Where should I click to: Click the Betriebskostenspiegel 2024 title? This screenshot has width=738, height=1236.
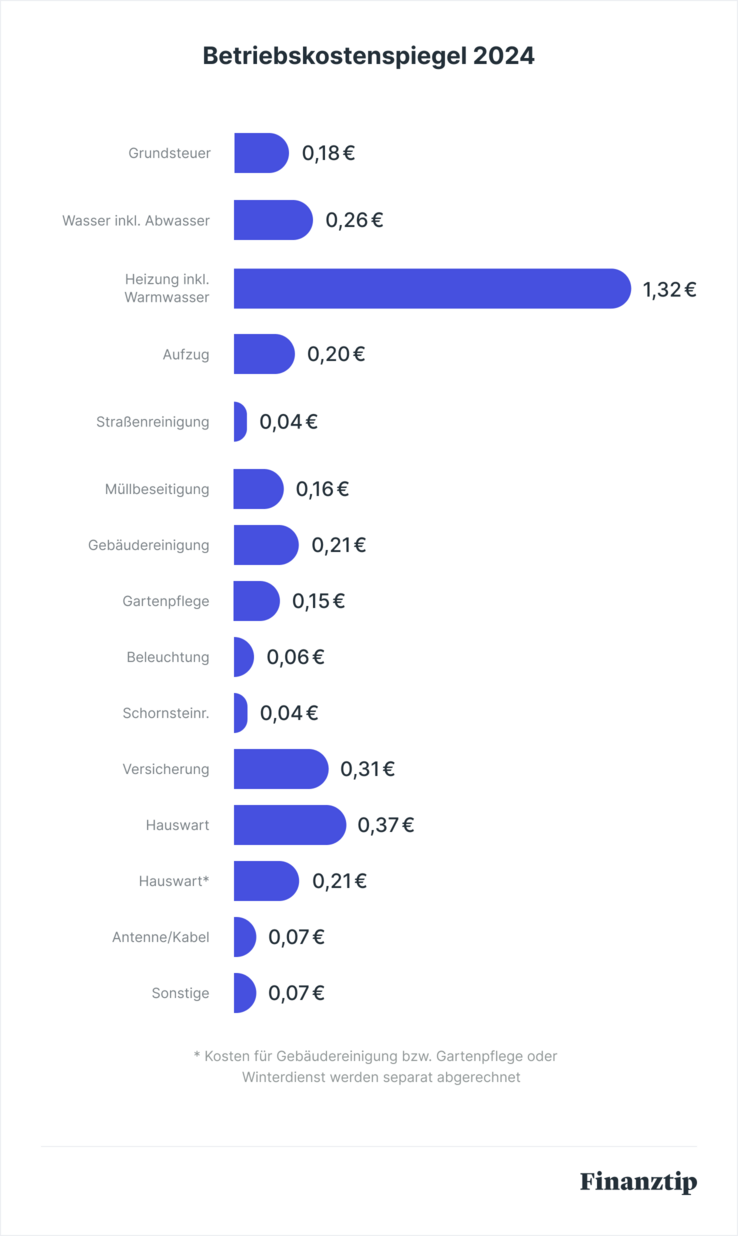pos(369,56)
